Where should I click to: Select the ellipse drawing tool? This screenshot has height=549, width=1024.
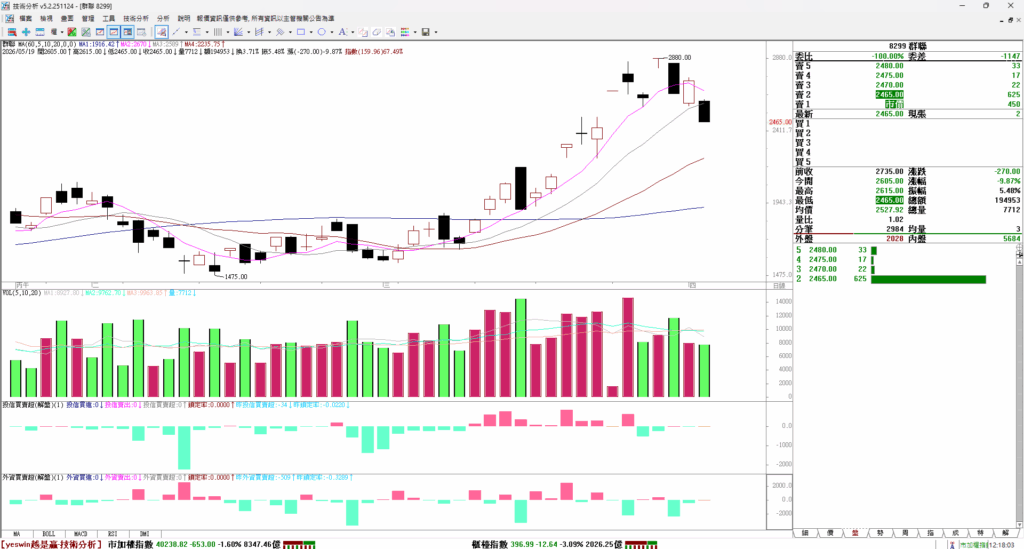coord(321,31)
